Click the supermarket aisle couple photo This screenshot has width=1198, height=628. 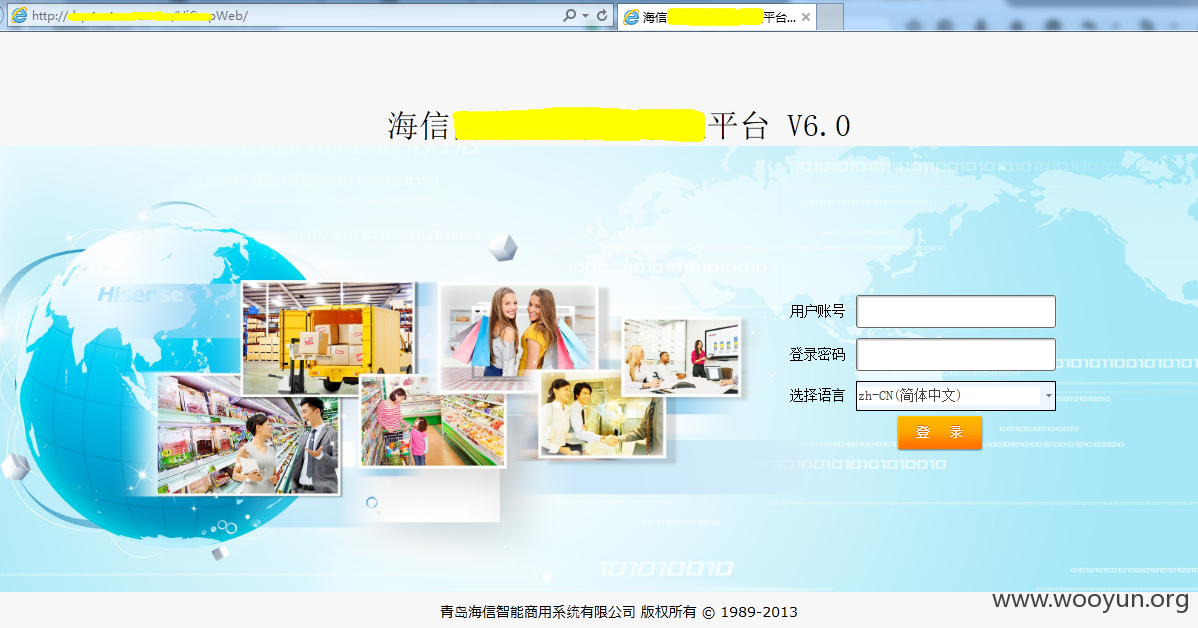click(248, 435)
